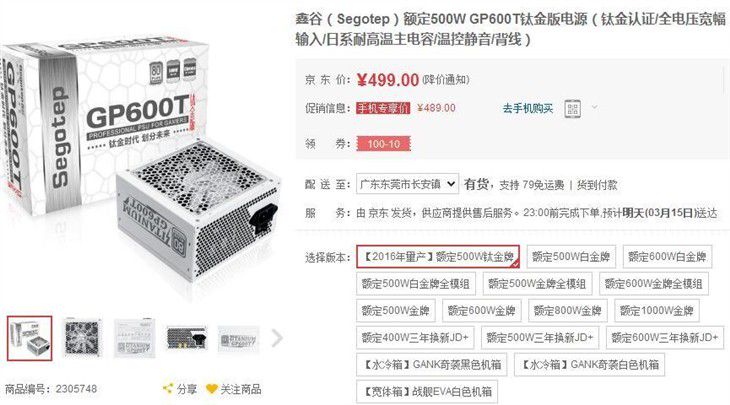
Task: Click the 降价通知 price alert link
Action: 446,80
